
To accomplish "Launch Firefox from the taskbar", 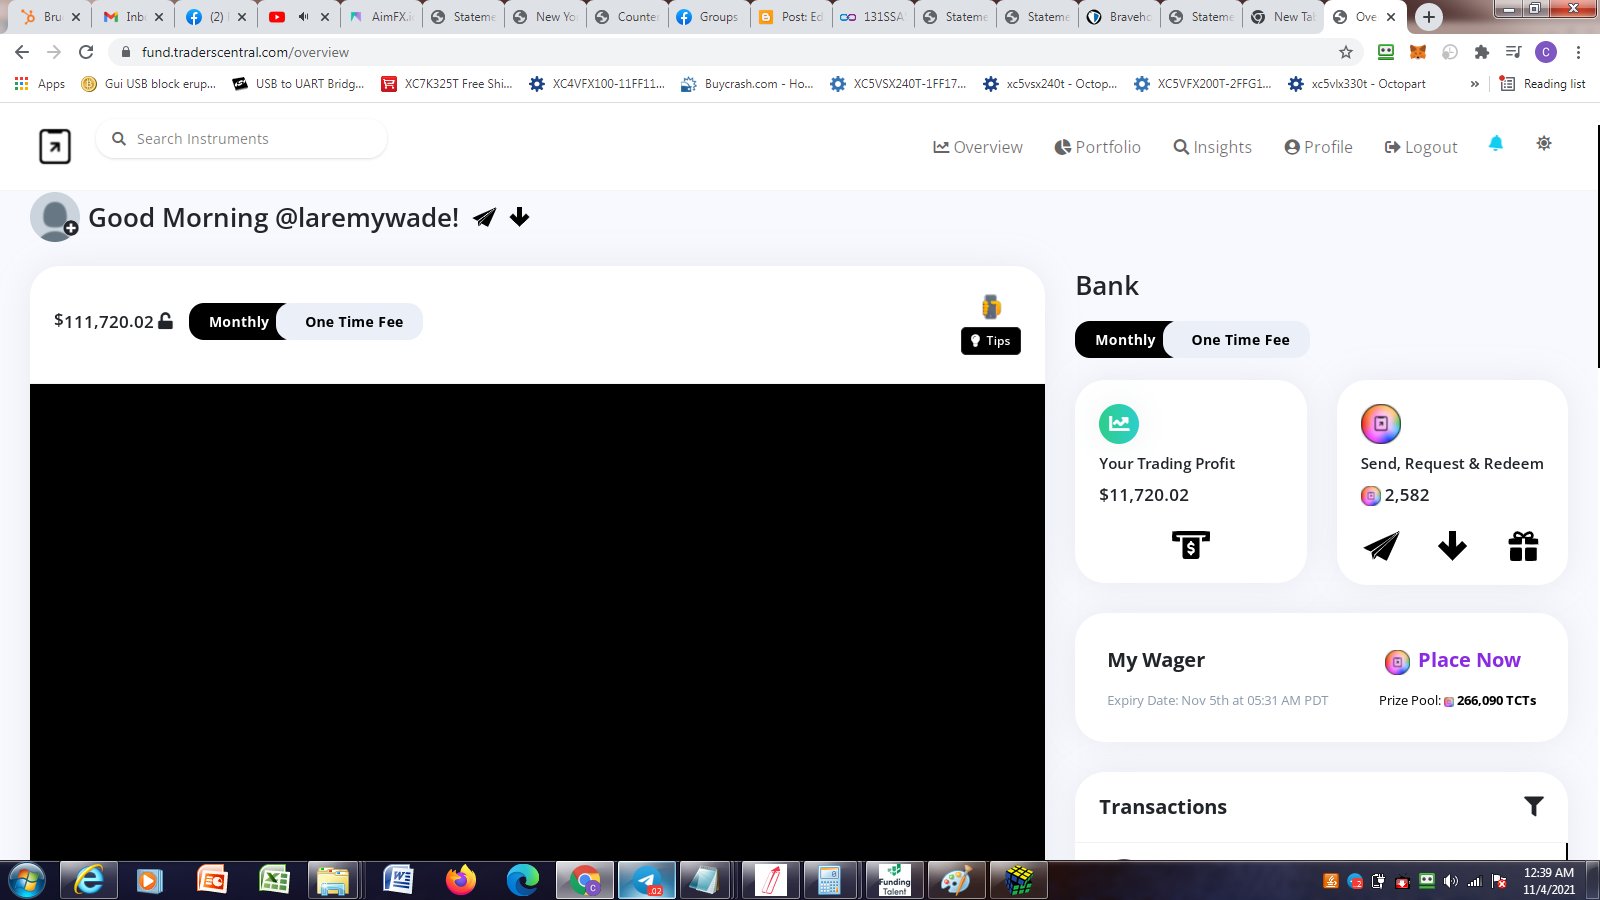I will click(461, 880).
